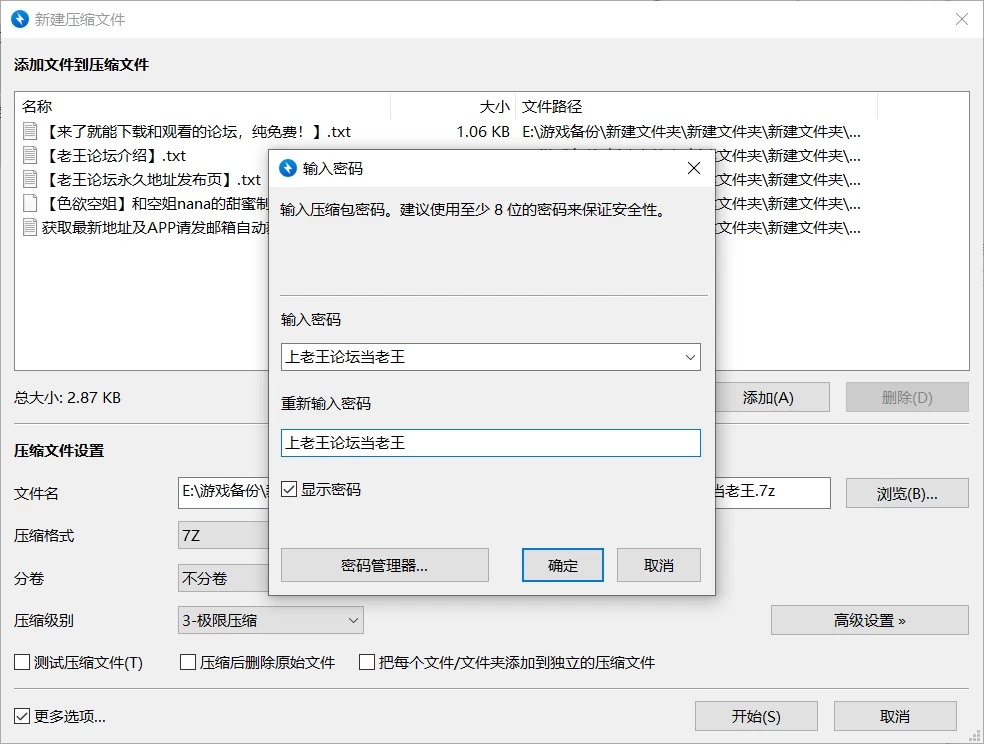Select the first .txt file icon in list
Screen dimensions: 984x744
point(29,131)
